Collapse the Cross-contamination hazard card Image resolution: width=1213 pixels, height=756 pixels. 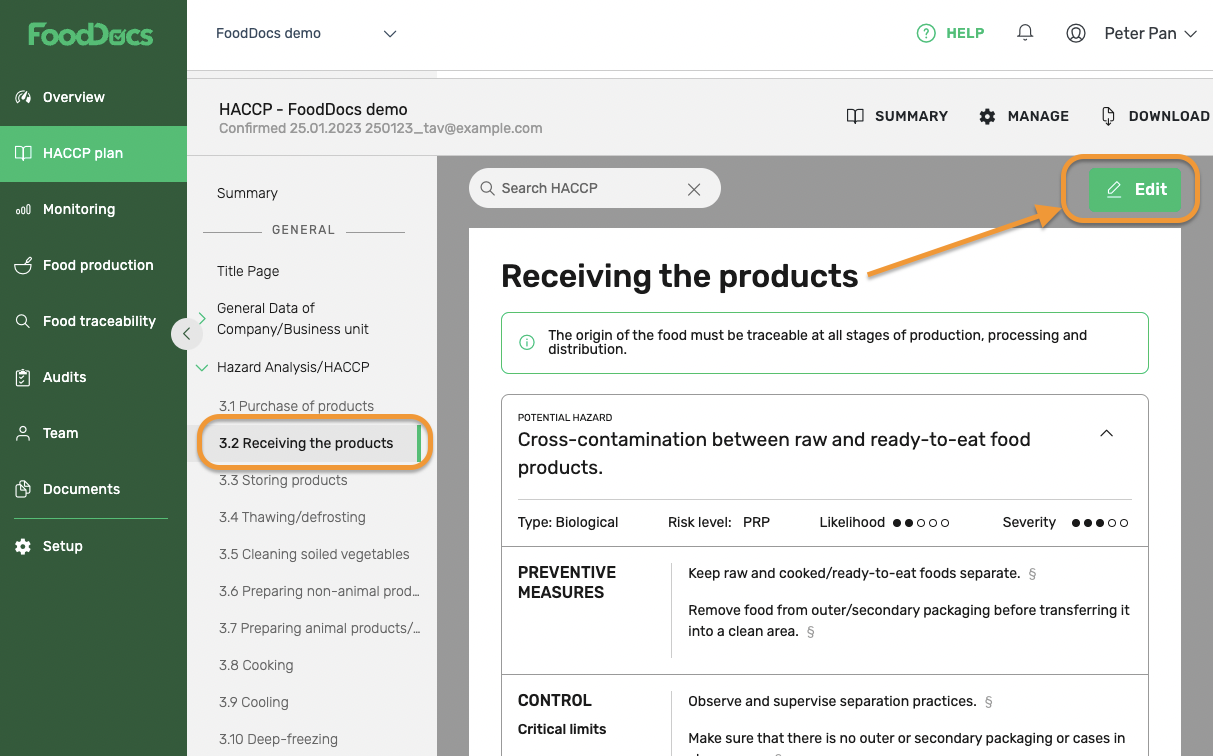point(1106,433)
